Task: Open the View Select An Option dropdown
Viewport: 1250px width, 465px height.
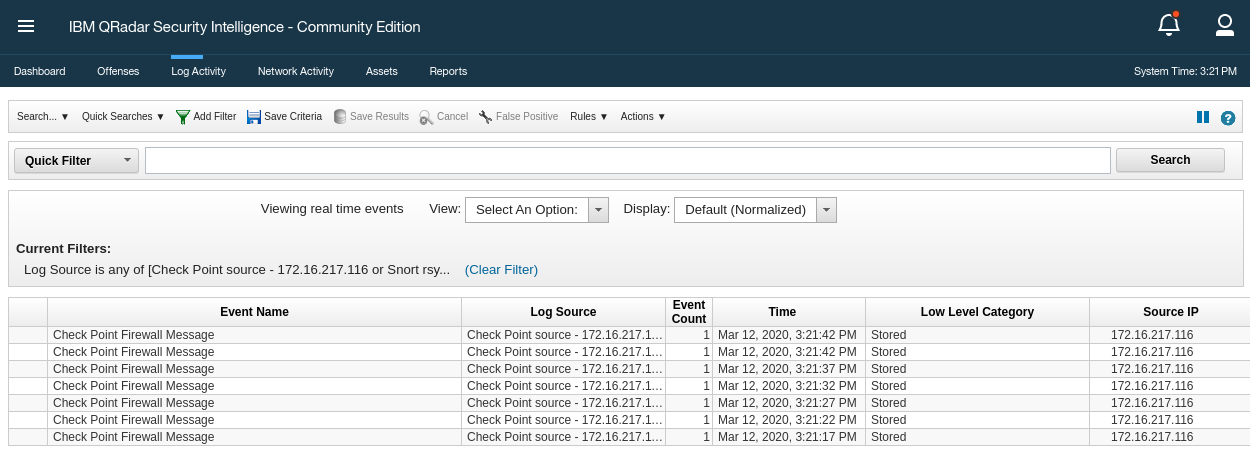Action: click(x=537, y=210)
